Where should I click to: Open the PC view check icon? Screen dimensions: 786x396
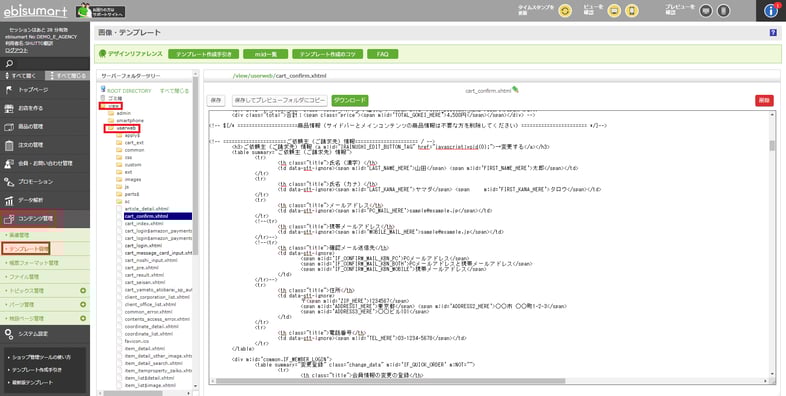pos(614,11)
